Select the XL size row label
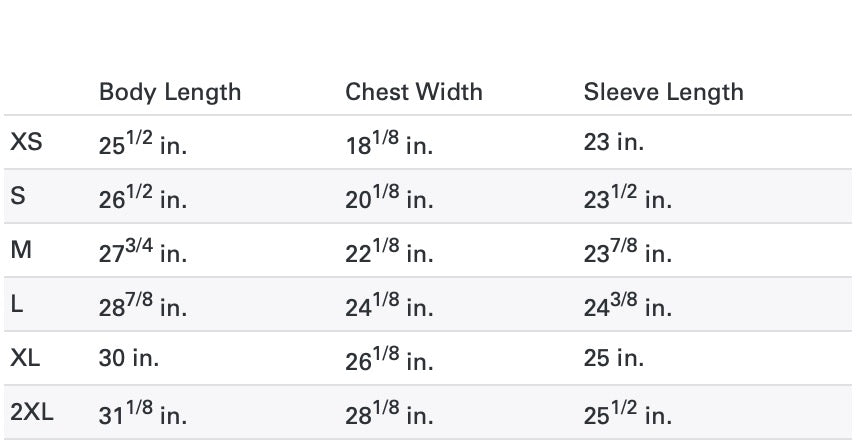858x442 pixels. (x=25, y=358)
